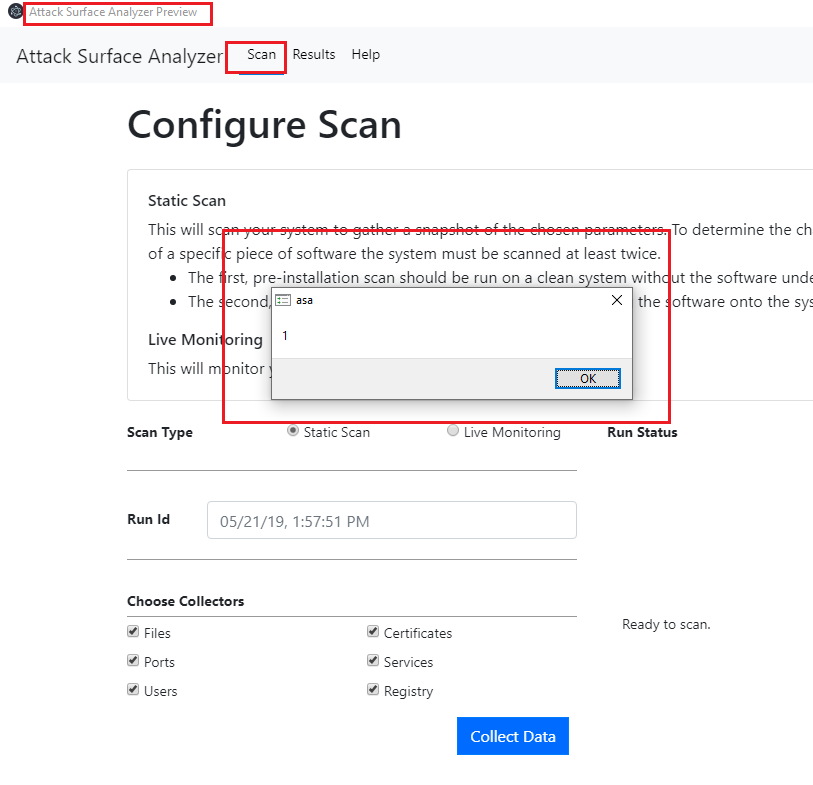
Task: Choose the Live Monitoring radio option
Action: (453, 431)
